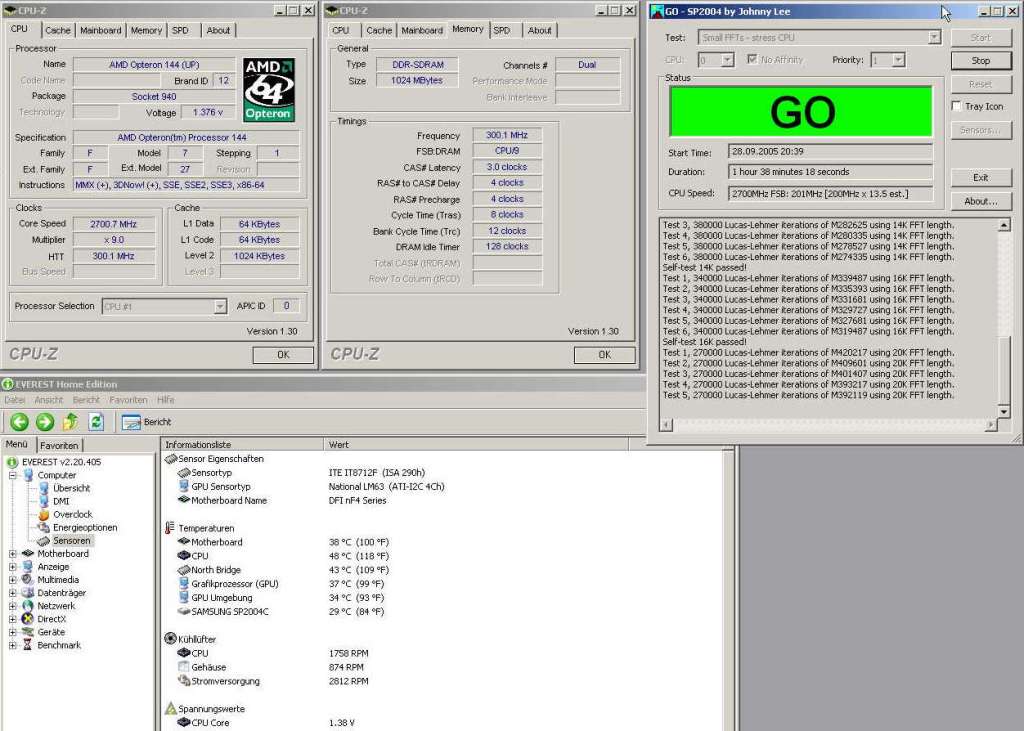Screen dimensions: 1024x731
Task: Switch to Cache tab in left CPU-Z
Action: 57,31
